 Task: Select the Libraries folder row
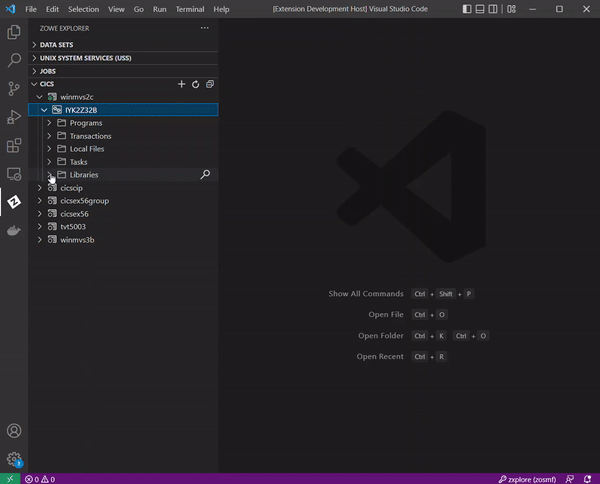point(123,174)
